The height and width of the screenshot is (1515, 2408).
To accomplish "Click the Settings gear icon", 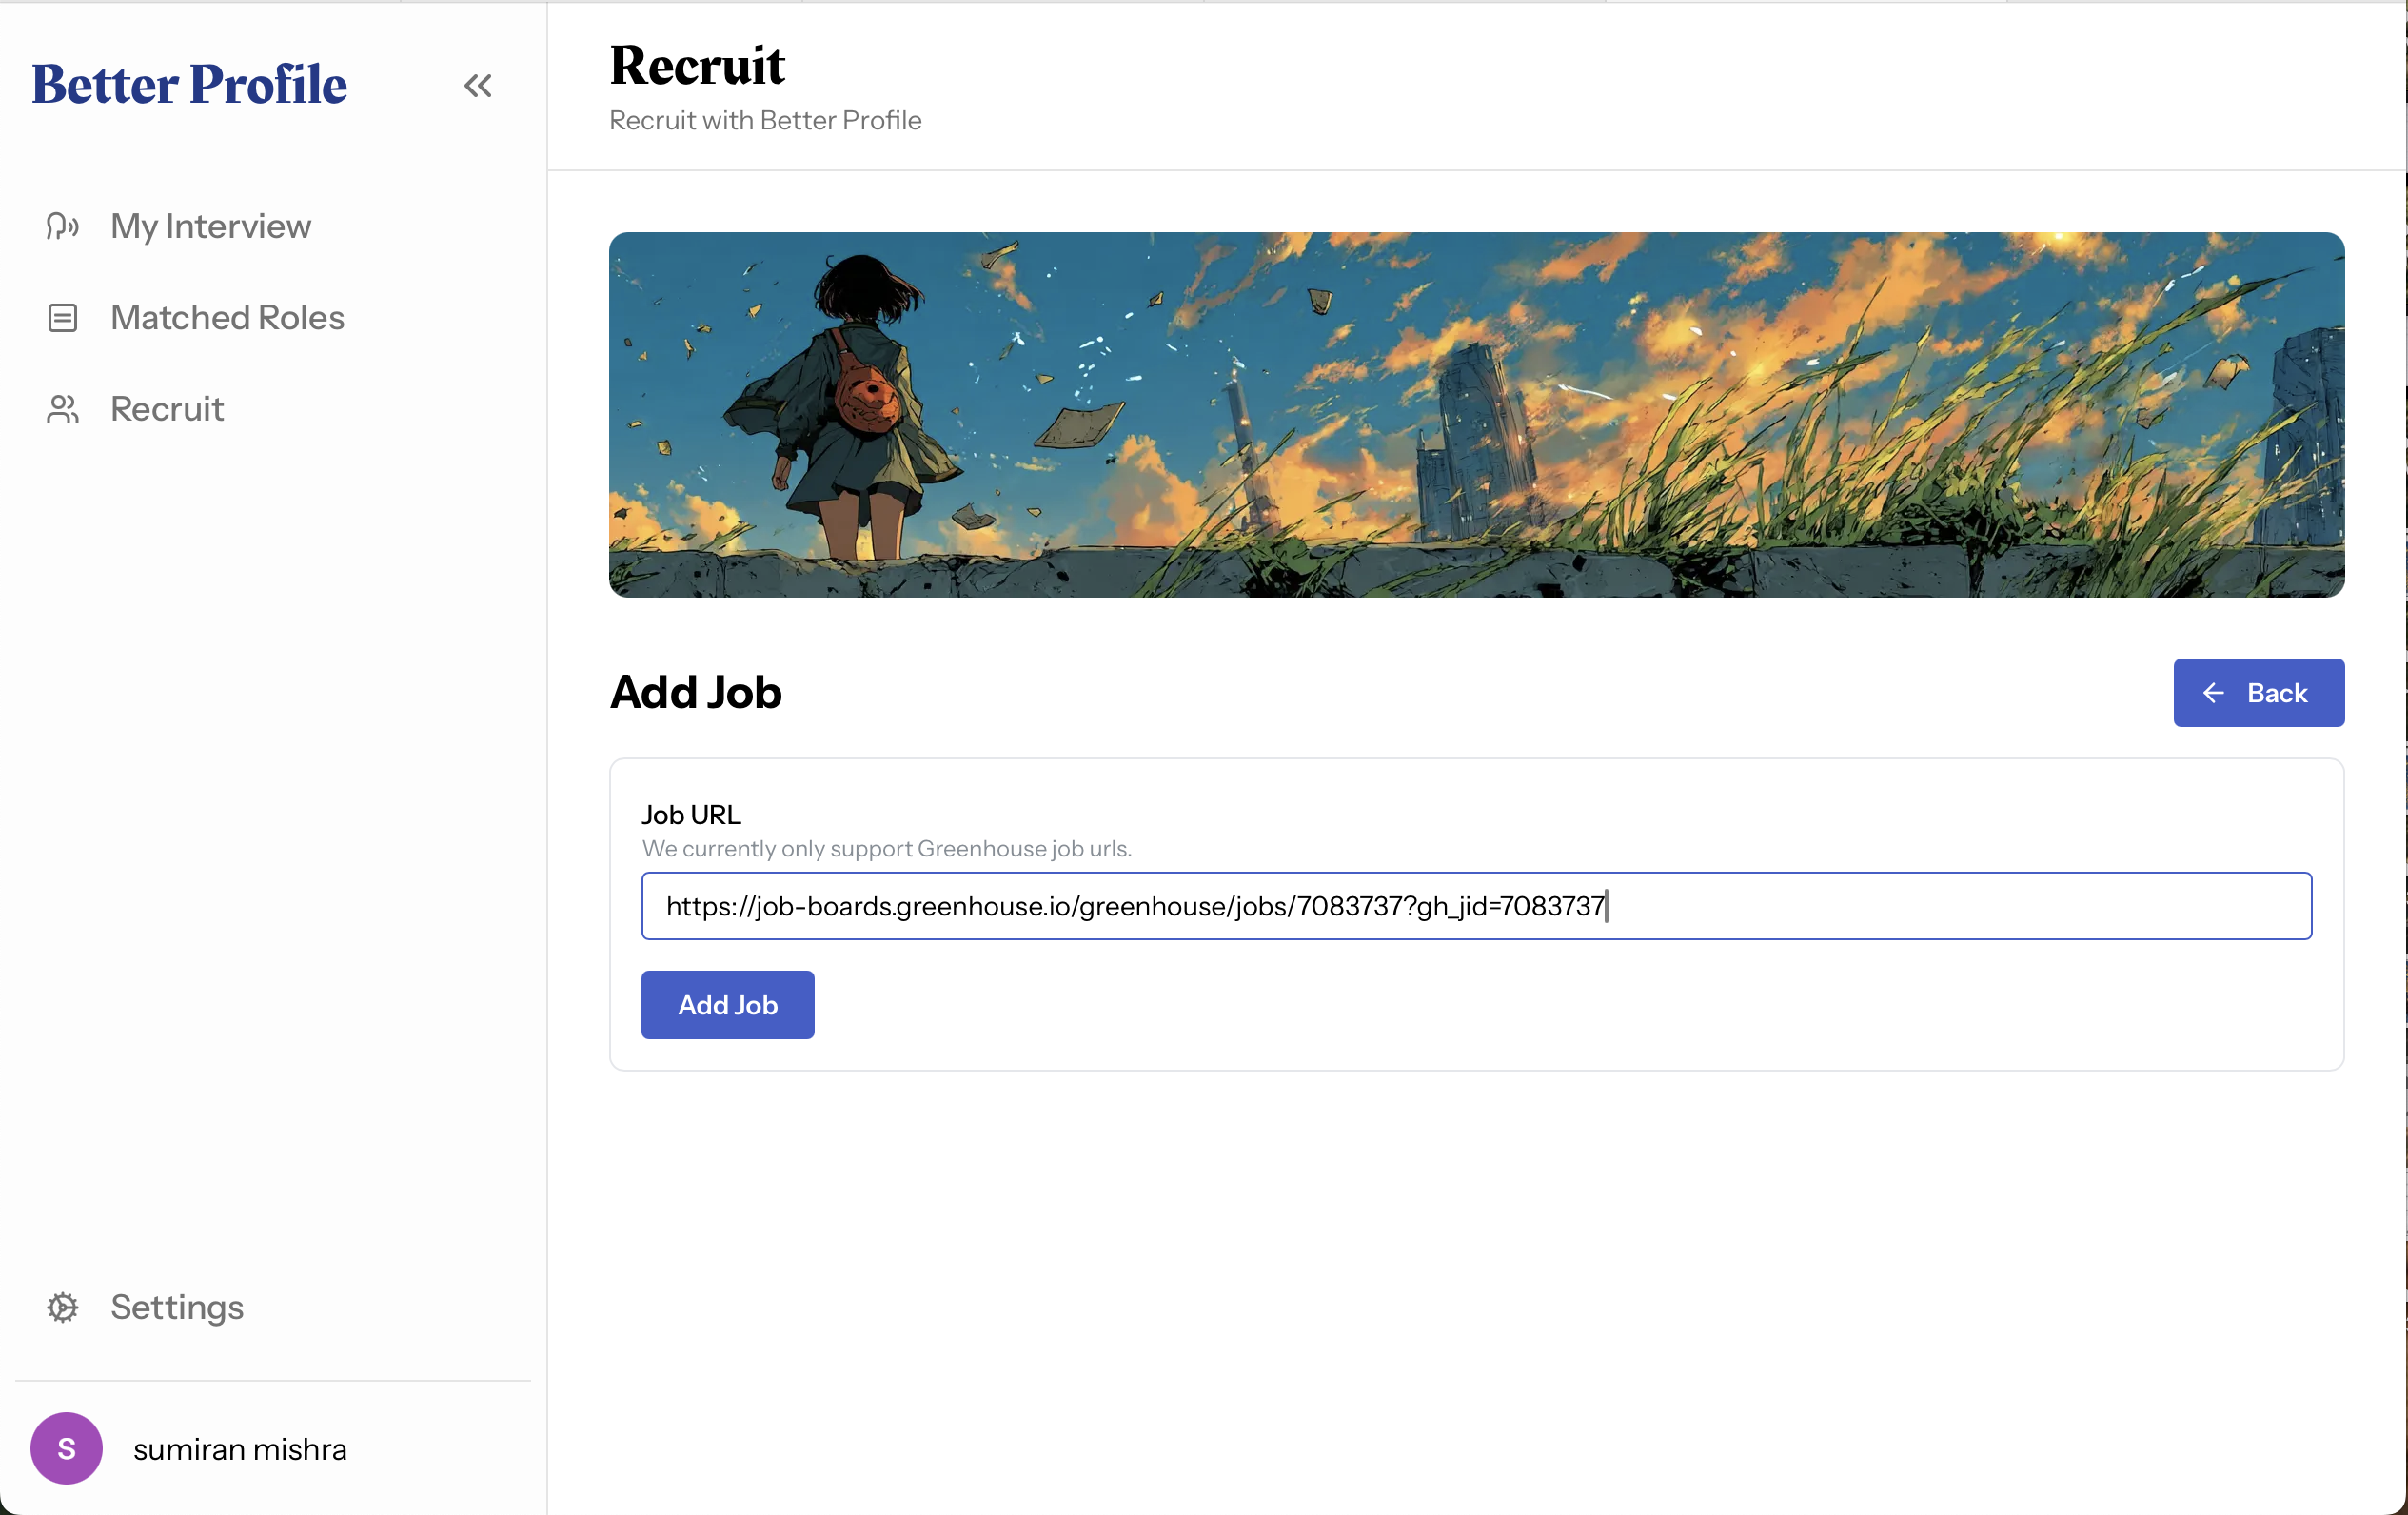I will click(62, 1307).
